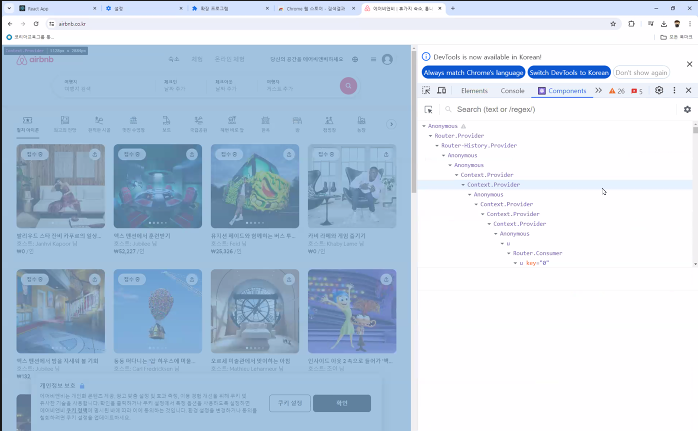
Task: Select the 국립공원 category icon
Action: click(x=199, y=124)
